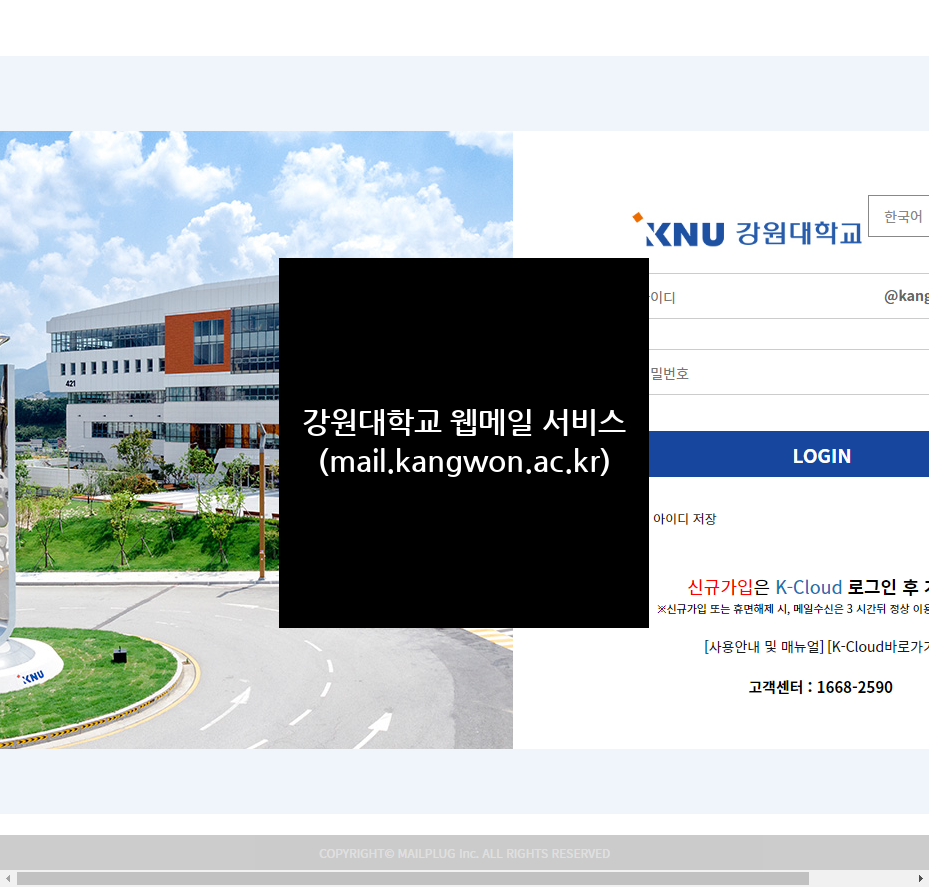Open the 신규가입 sign-up link

click(721, 587)
